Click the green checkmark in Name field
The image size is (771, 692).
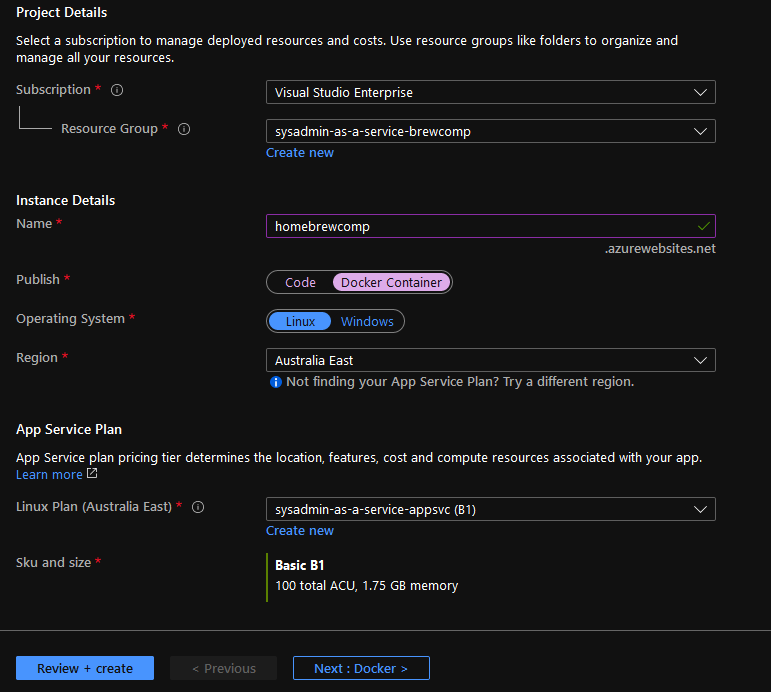coord(704,226)
